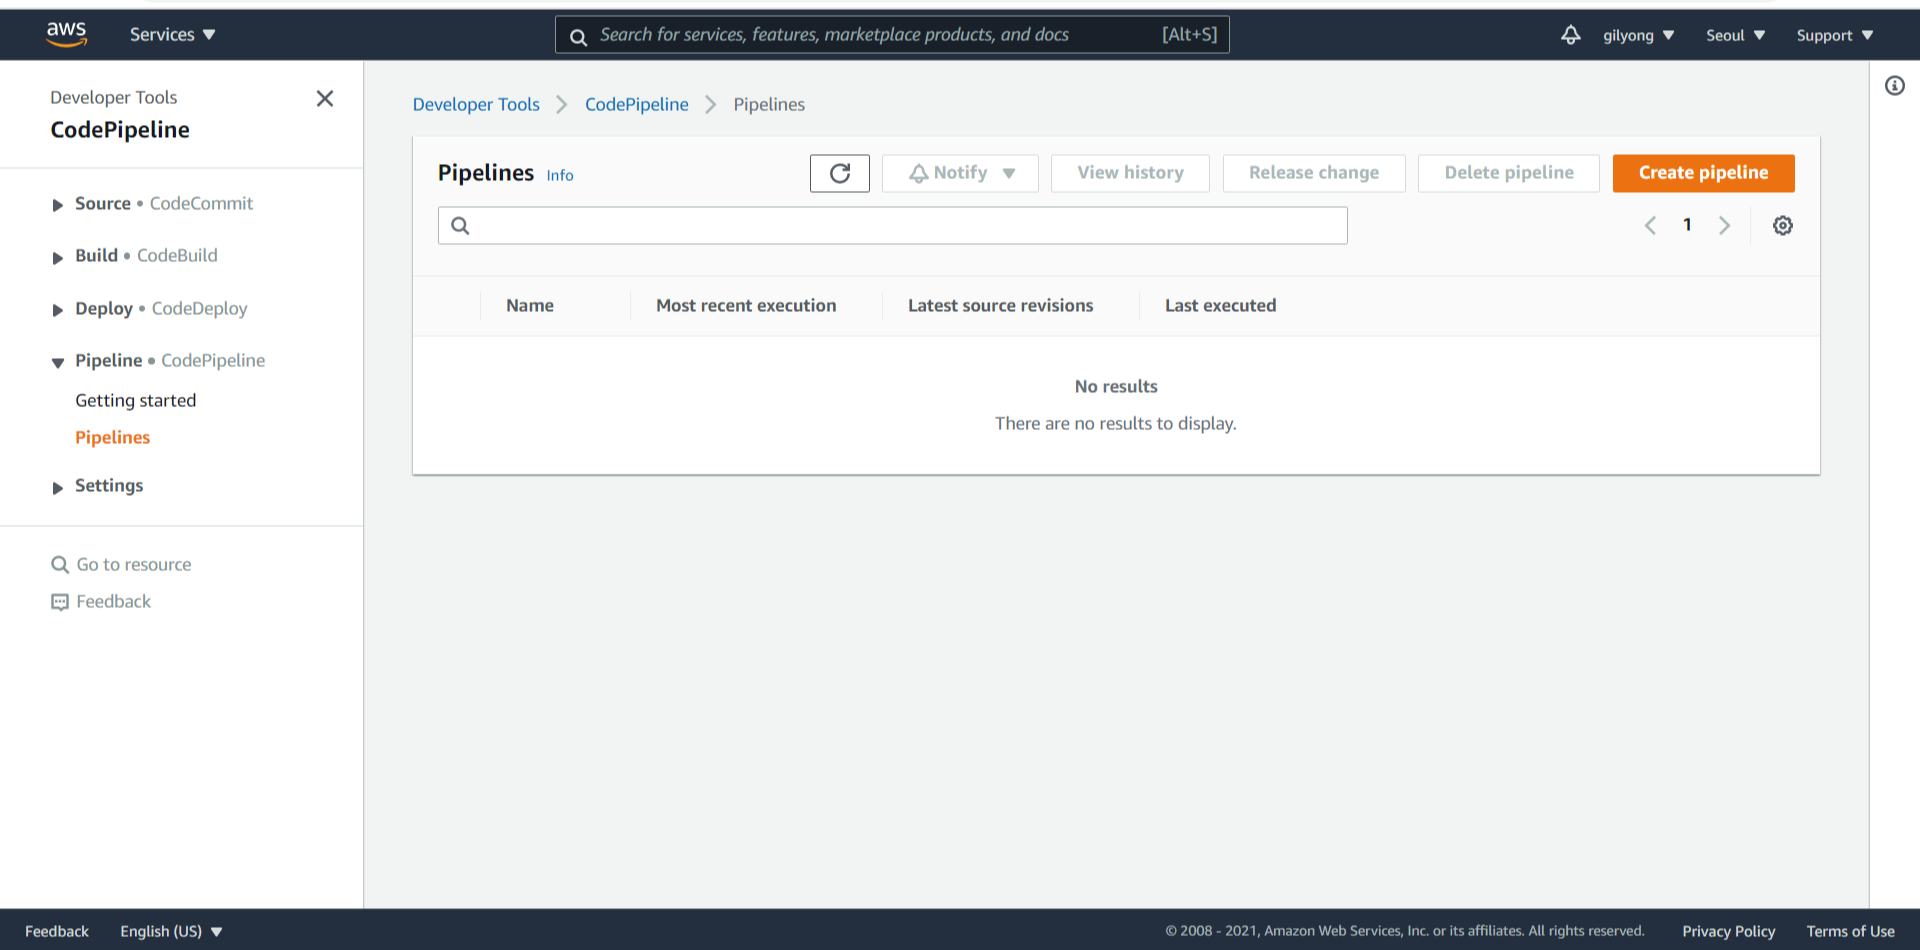Go to previous page of pipelines

[x=1651, y=226]
